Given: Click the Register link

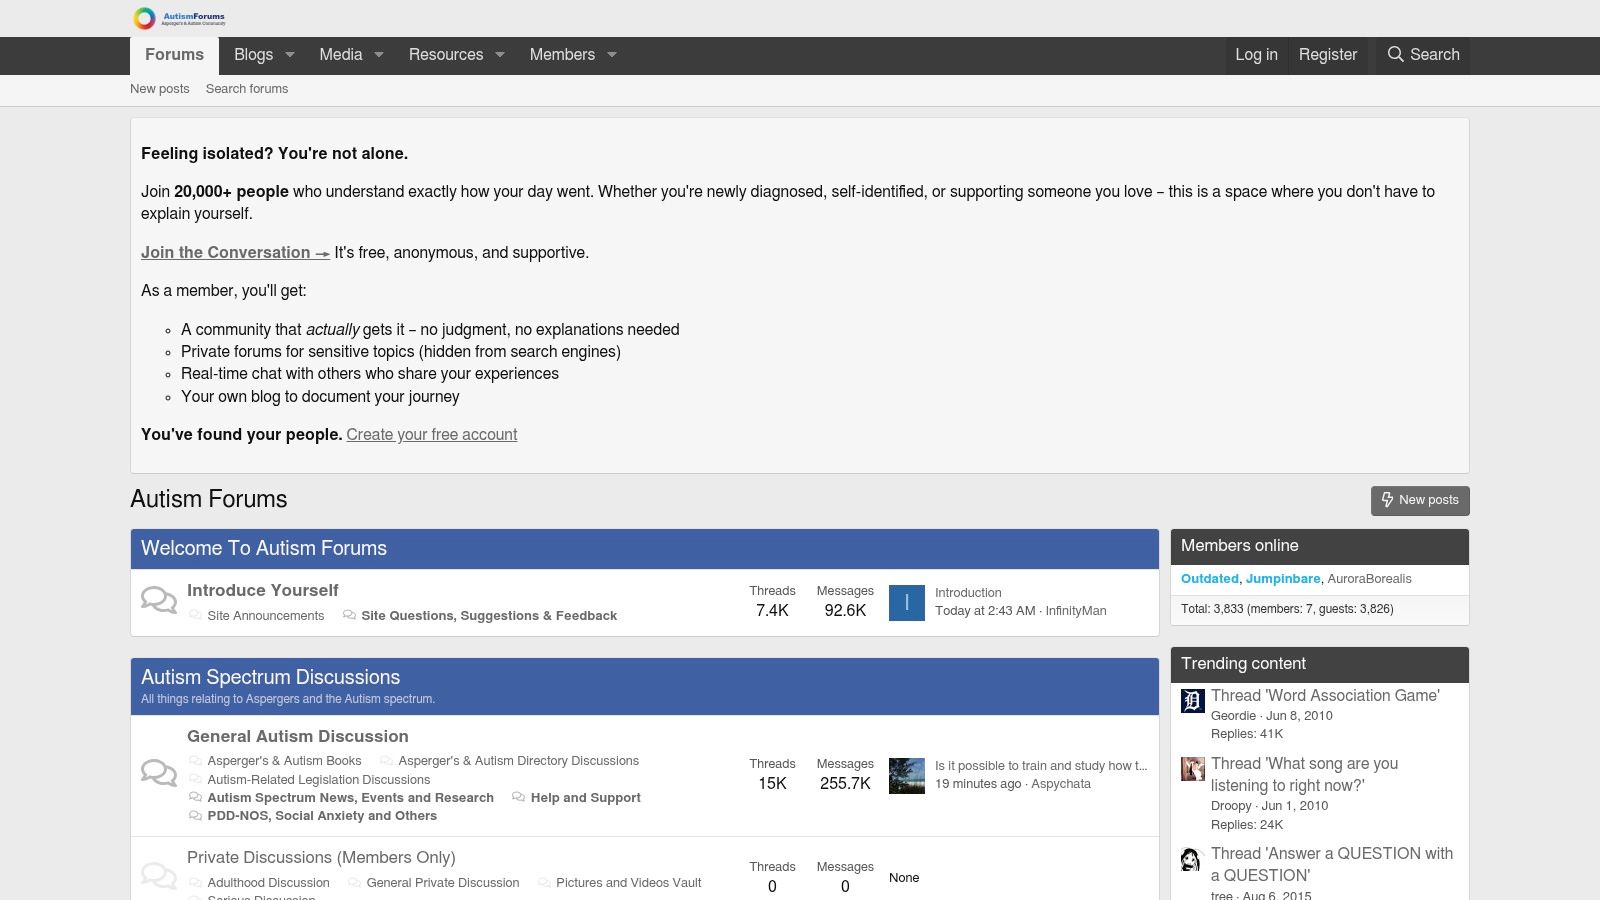Looking at the screenshot, I should pyautogui.click(x=1328, y=55).
